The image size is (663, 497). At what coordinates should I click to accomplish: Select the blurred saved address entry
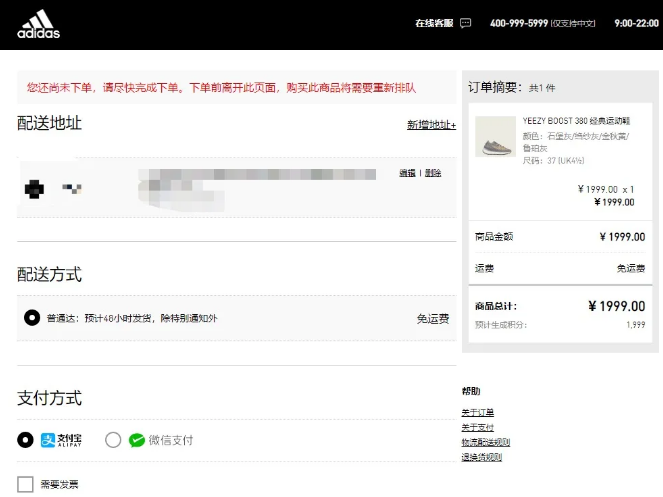click(236, 187)
